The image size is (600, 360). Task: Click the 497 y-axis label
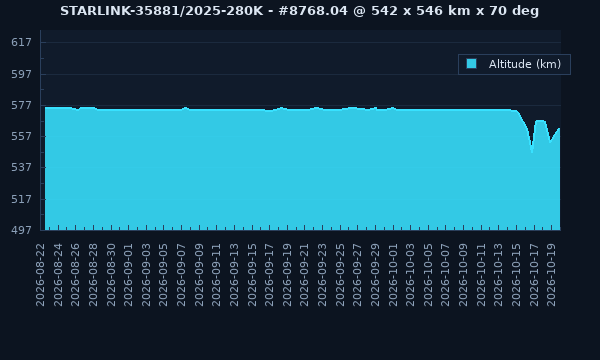pos(21,230)
